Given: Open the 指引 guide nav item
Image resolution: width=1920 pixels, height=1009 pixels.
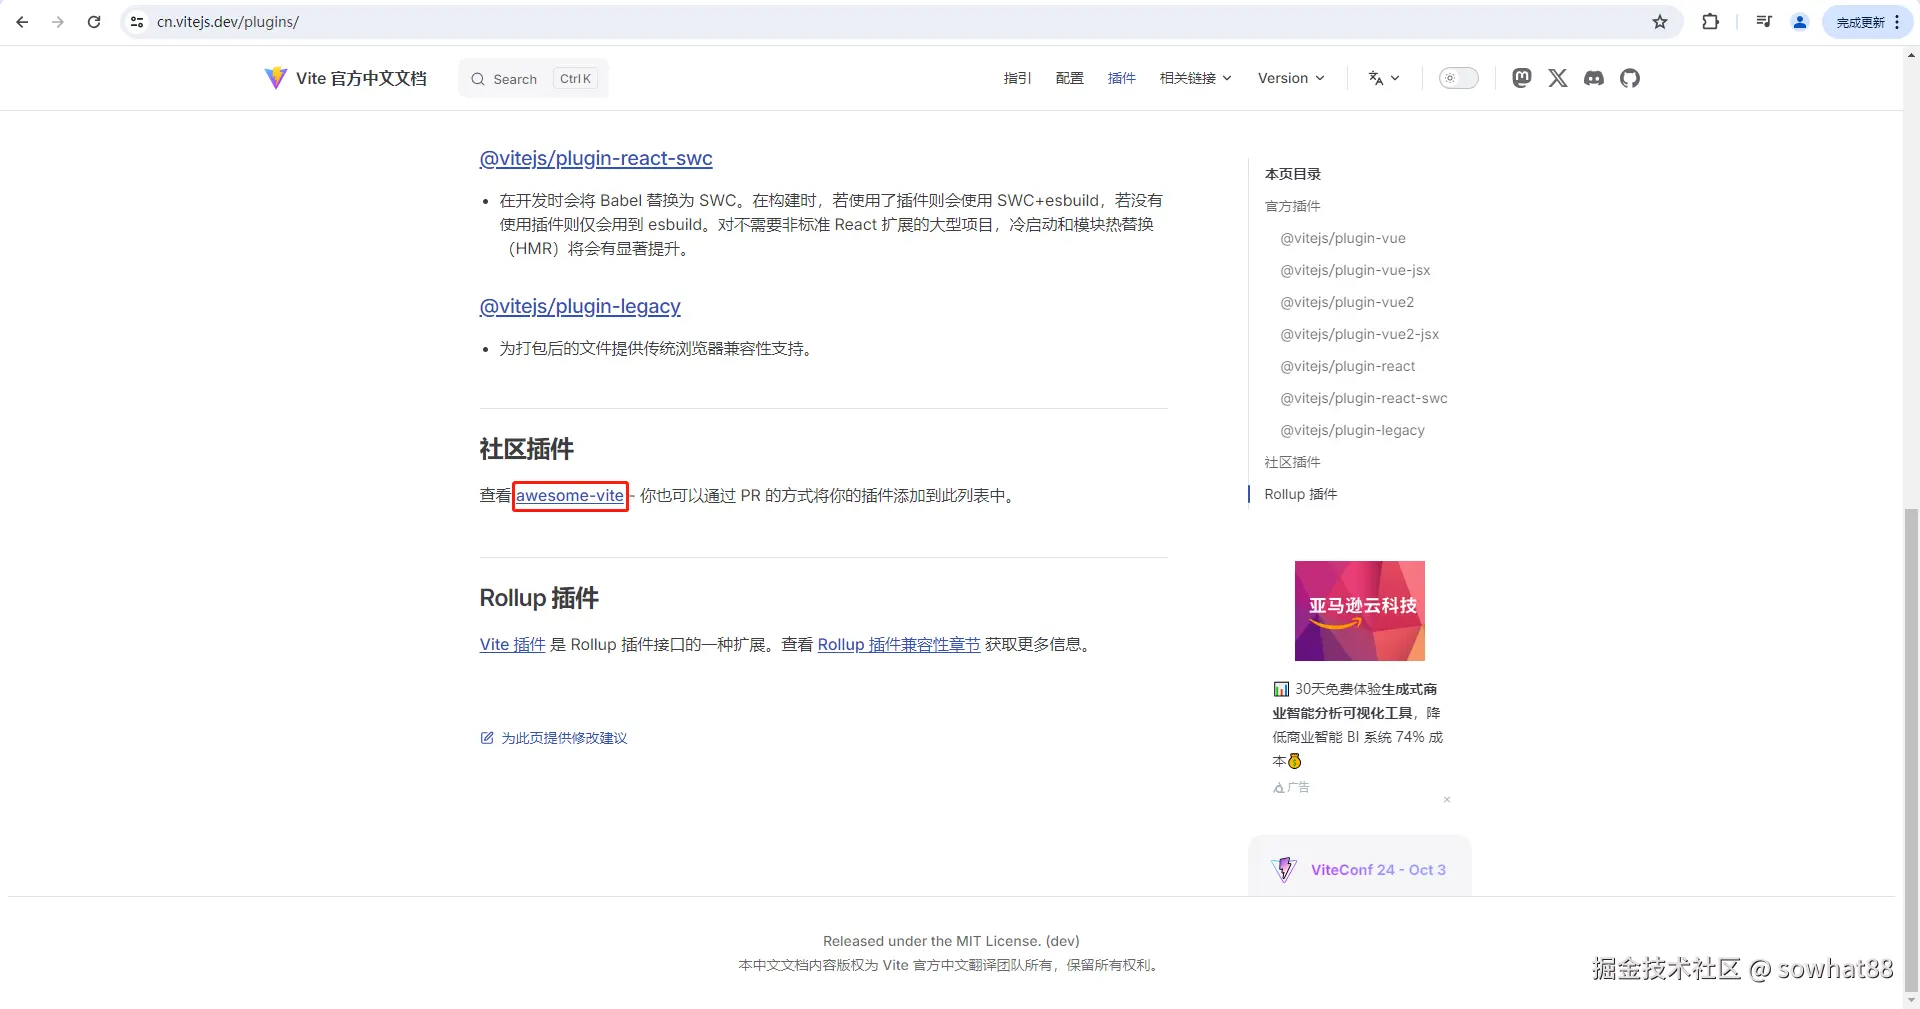Looking at the screenshot, I should click(x=1017, y=78).
